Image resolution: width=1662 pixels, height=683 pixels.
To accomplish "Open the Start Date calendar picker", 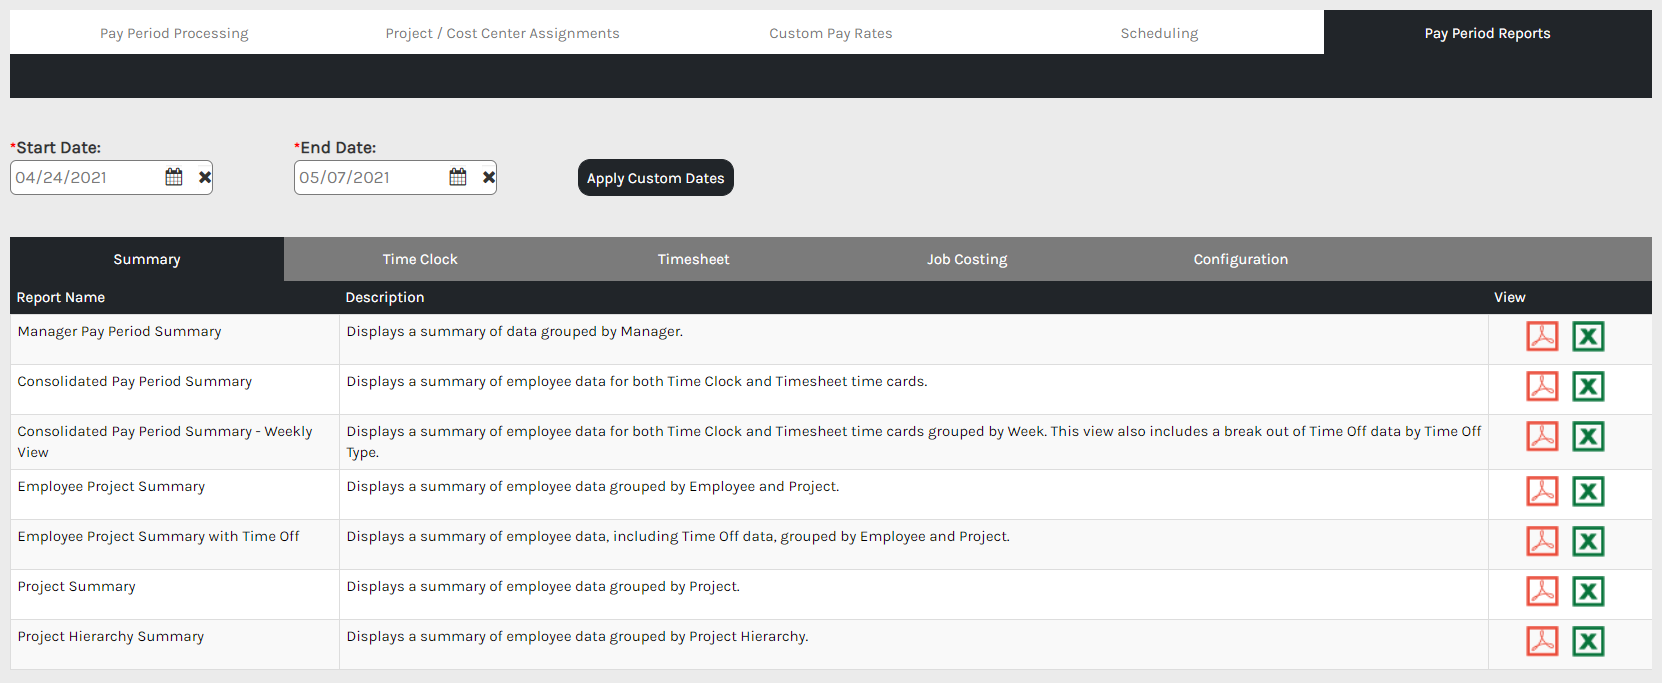I will 174,177.
